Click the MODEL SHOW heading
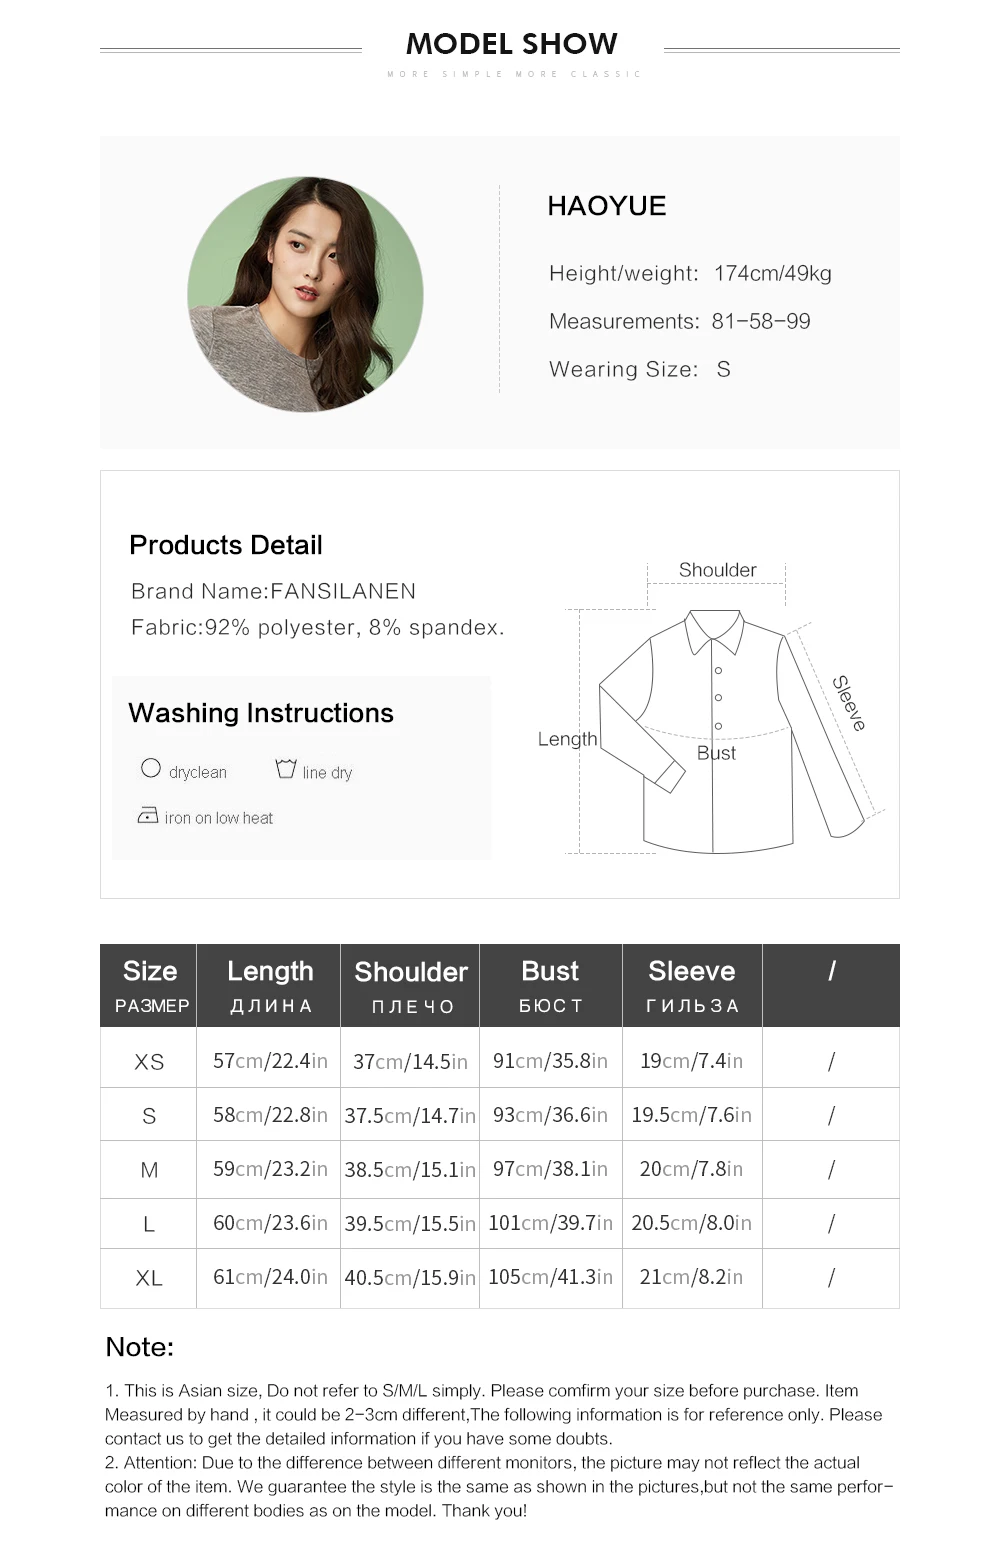The width and height of the screenshot is (1000, 1543). (x=512, y=44)
